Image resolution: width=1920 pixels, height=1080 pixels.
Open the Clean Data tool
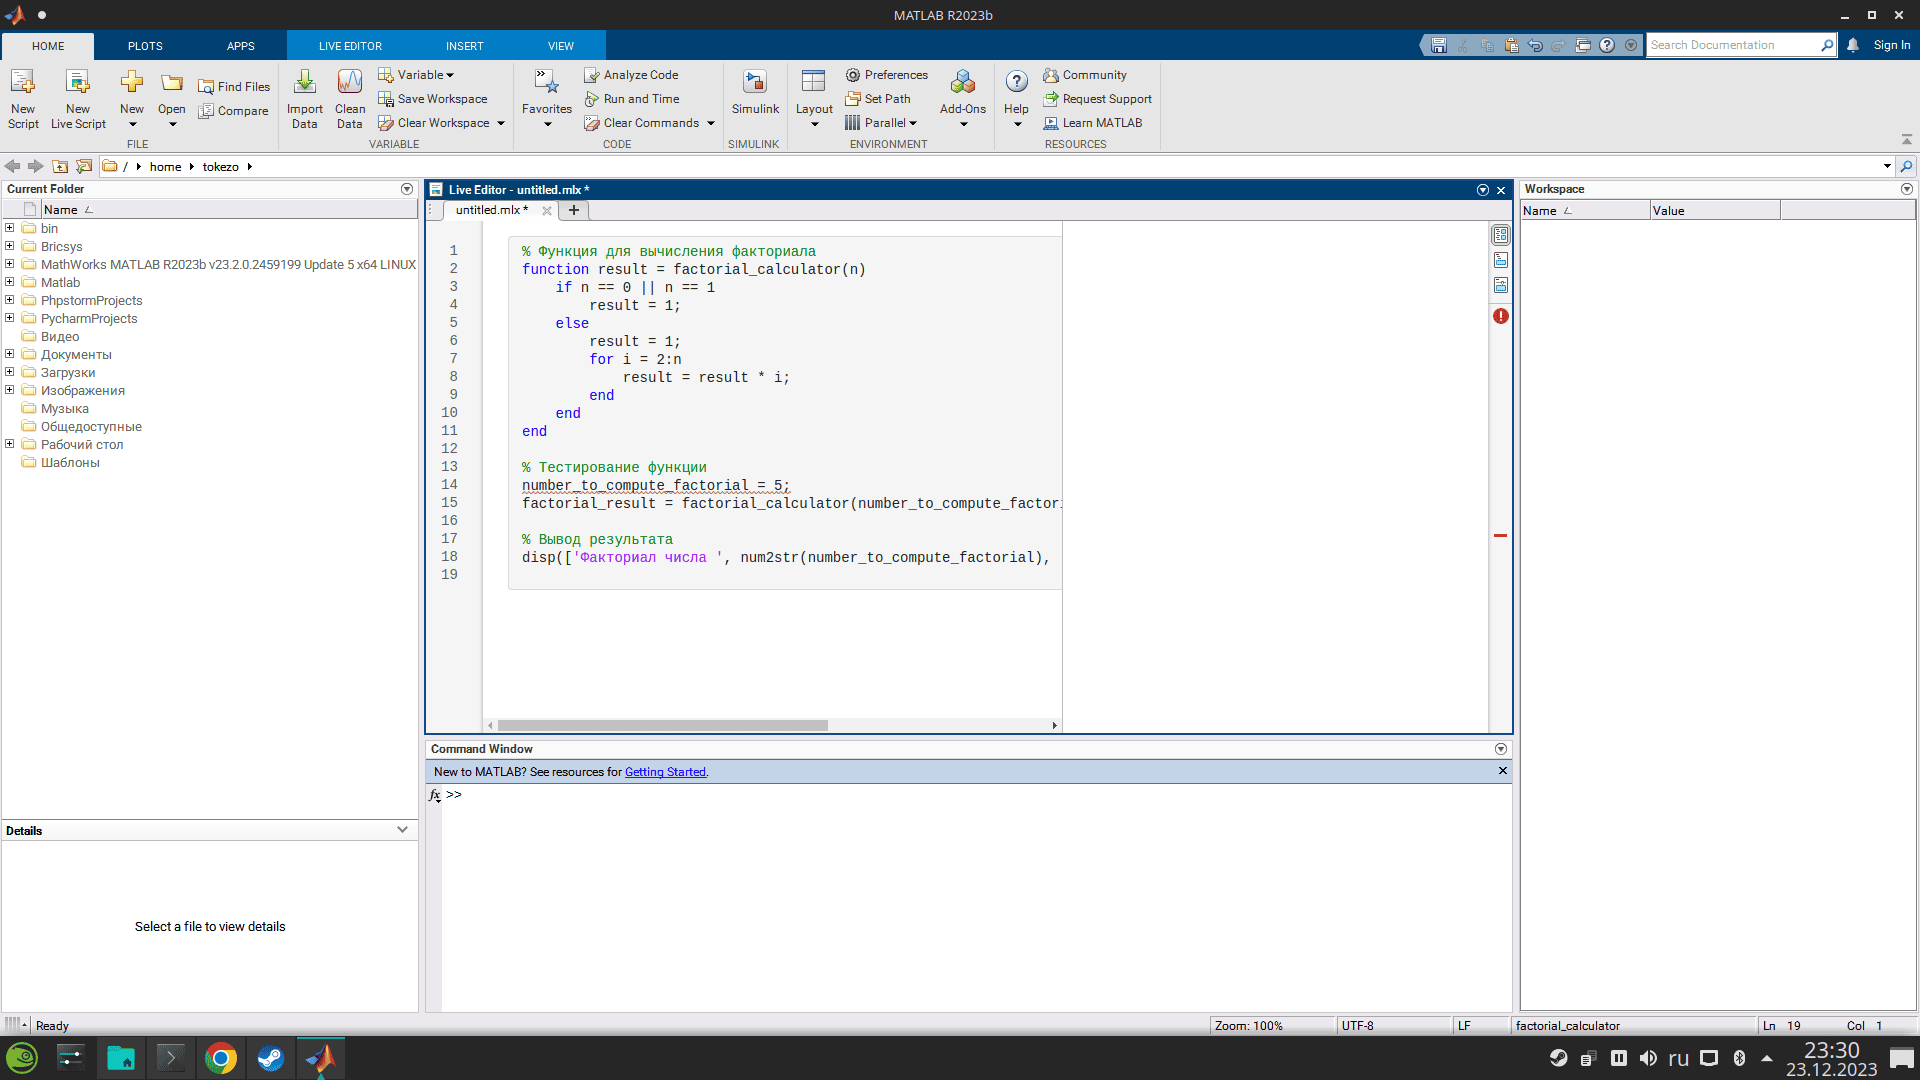coord(350,99)
